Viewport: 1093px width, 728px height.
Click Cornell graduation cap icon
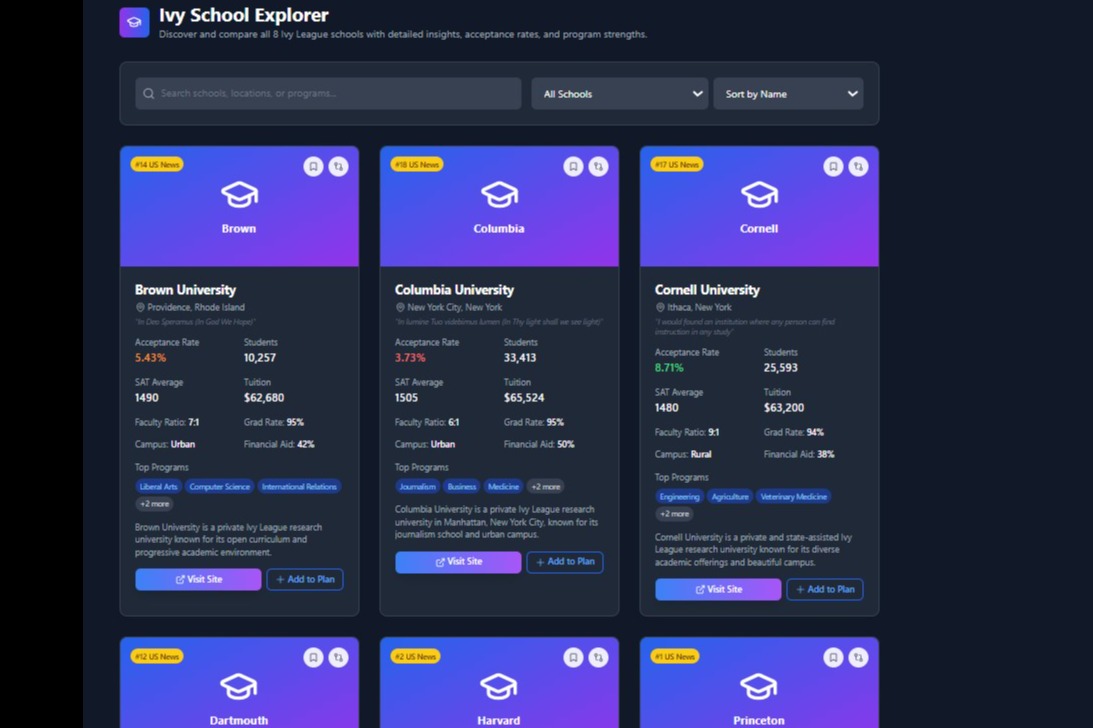[x=759, y=195]
